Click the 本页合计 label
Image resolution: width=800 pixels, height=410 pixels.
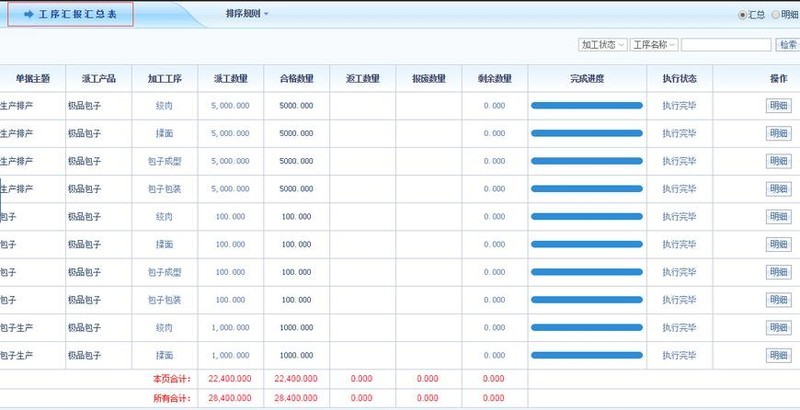click(172, 379)
